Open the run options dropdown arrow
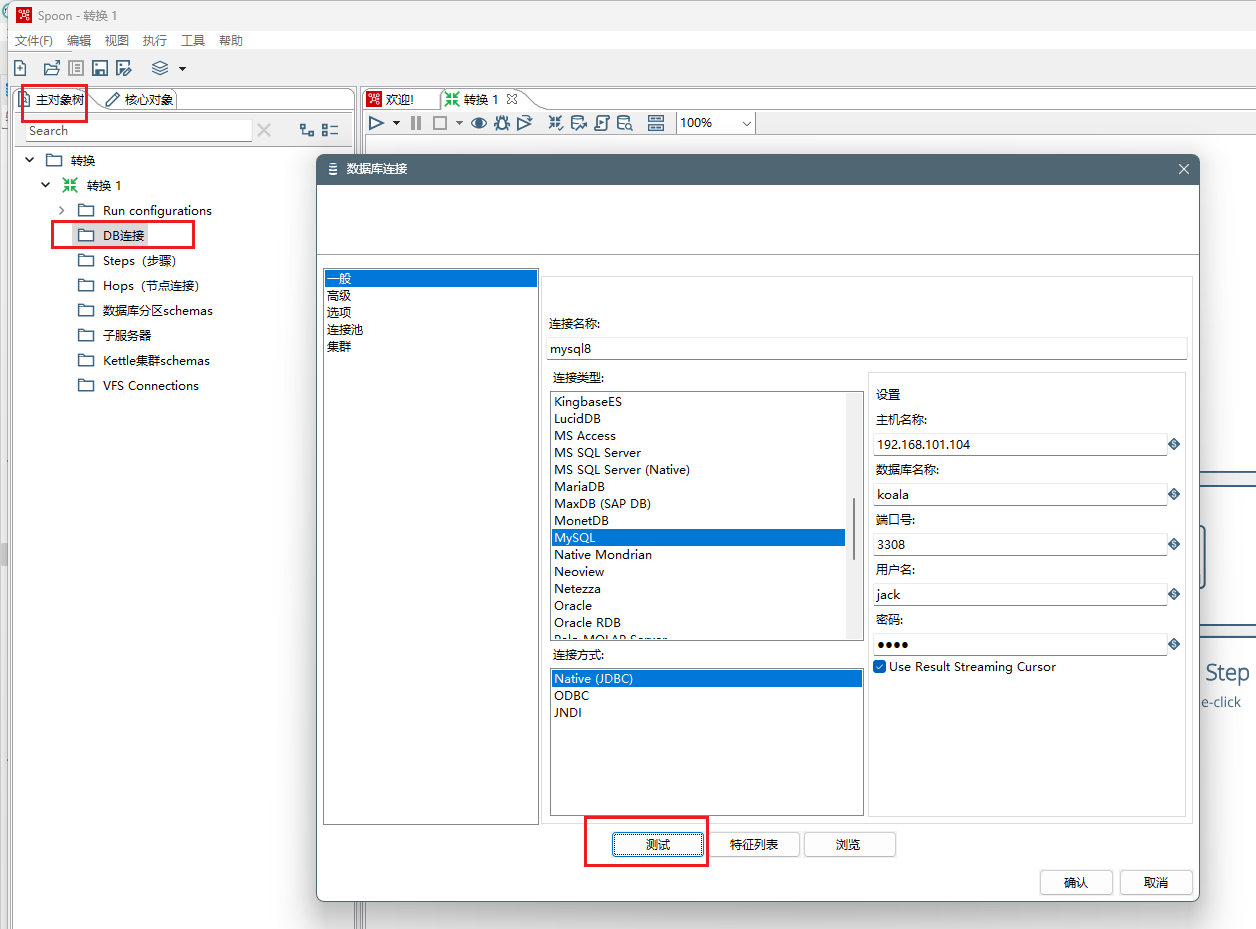This screenshot has width=1256, height=929. [396, 124]
